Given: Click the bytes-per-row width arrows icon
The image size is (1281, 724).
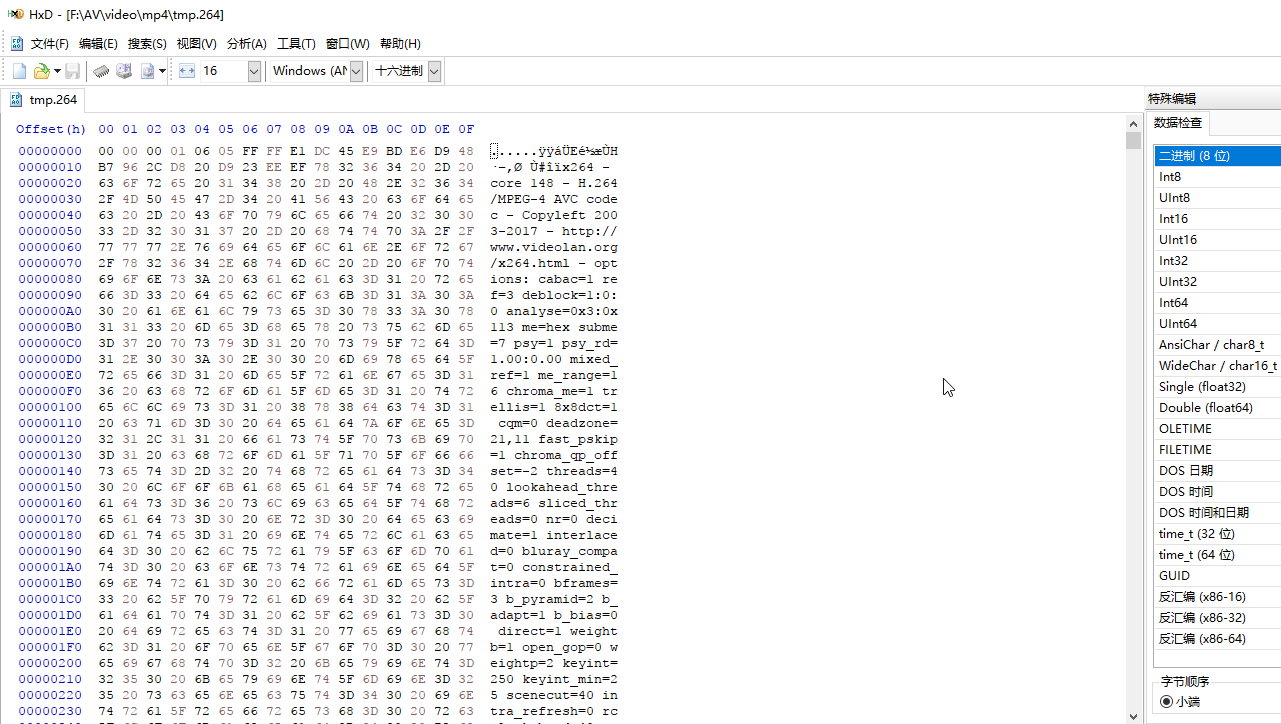Looking at the screenshot, I should (186, 70).
